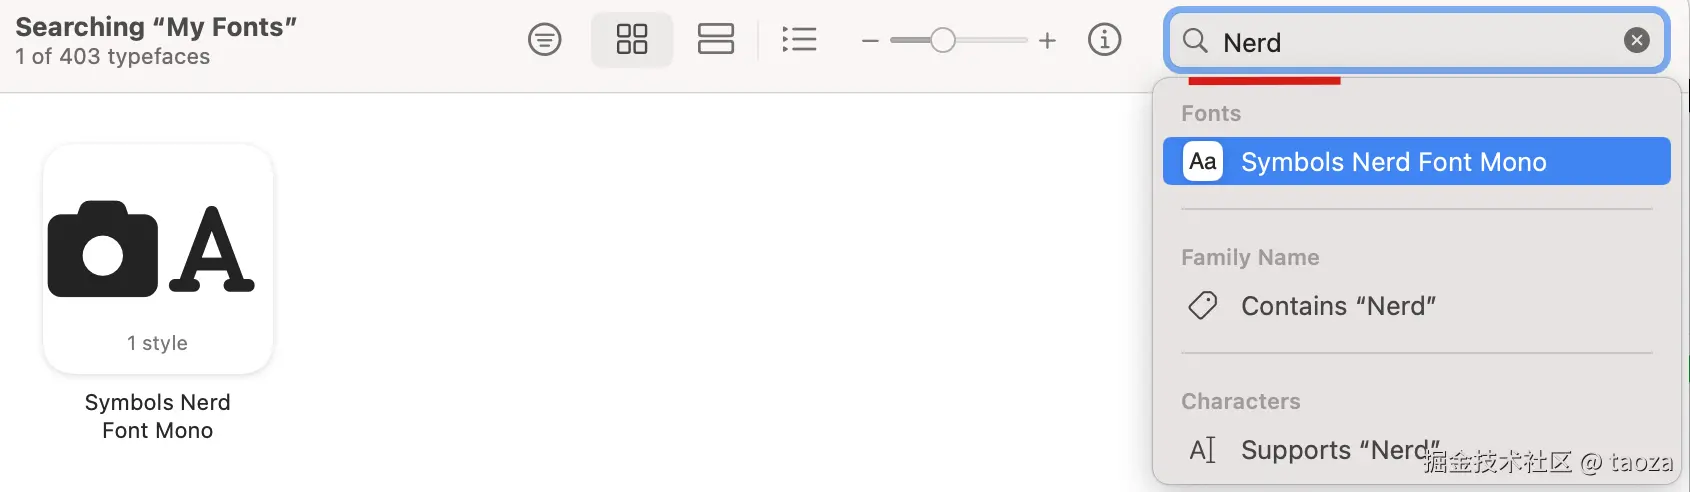Select Symbols Nerd Font Mono suggestion
Image resolution: width=1690 pixels, height=492 pixels.
click(x=1416, y=161)
